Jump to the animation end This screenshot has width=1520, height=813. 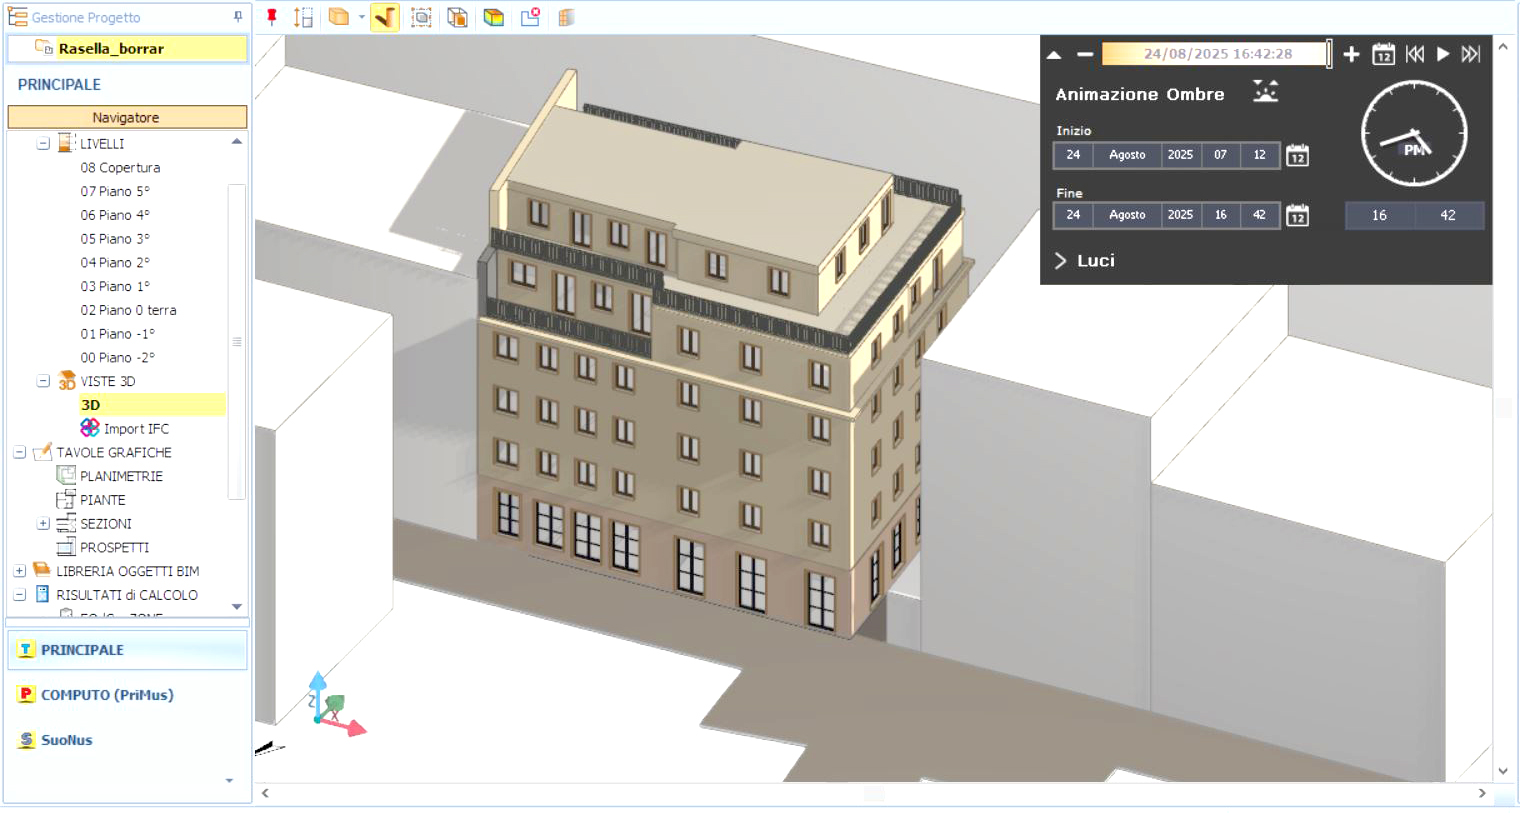[x=1470, y=54]
